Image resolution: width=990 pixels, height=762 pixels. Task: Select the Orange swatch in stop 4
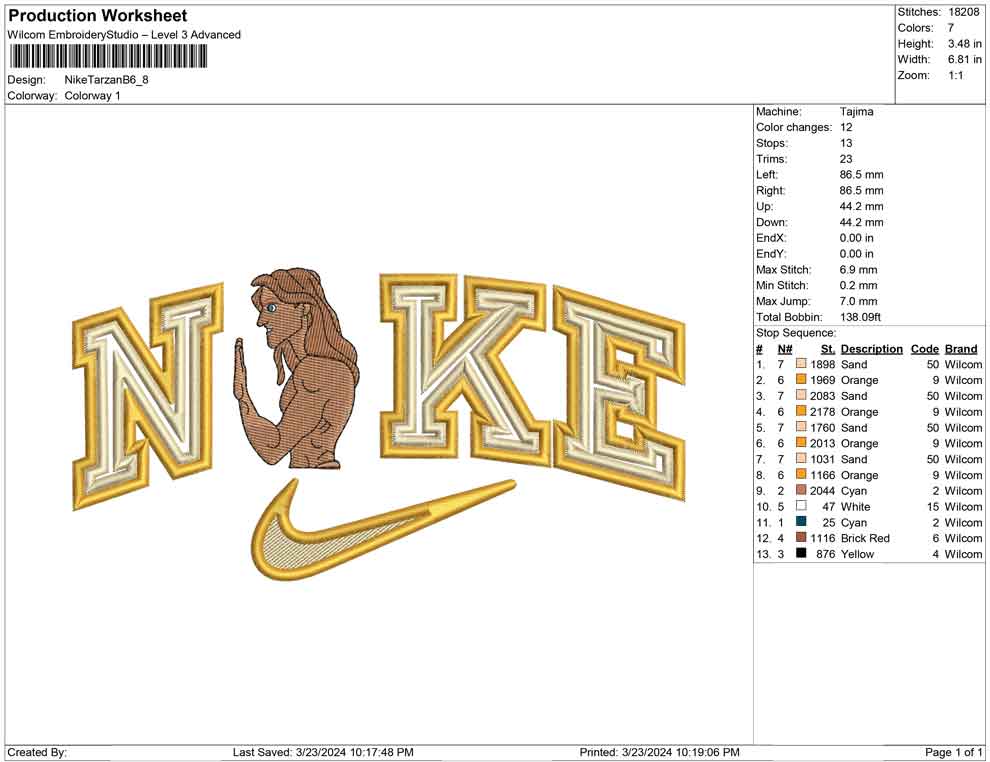[801, 411]
